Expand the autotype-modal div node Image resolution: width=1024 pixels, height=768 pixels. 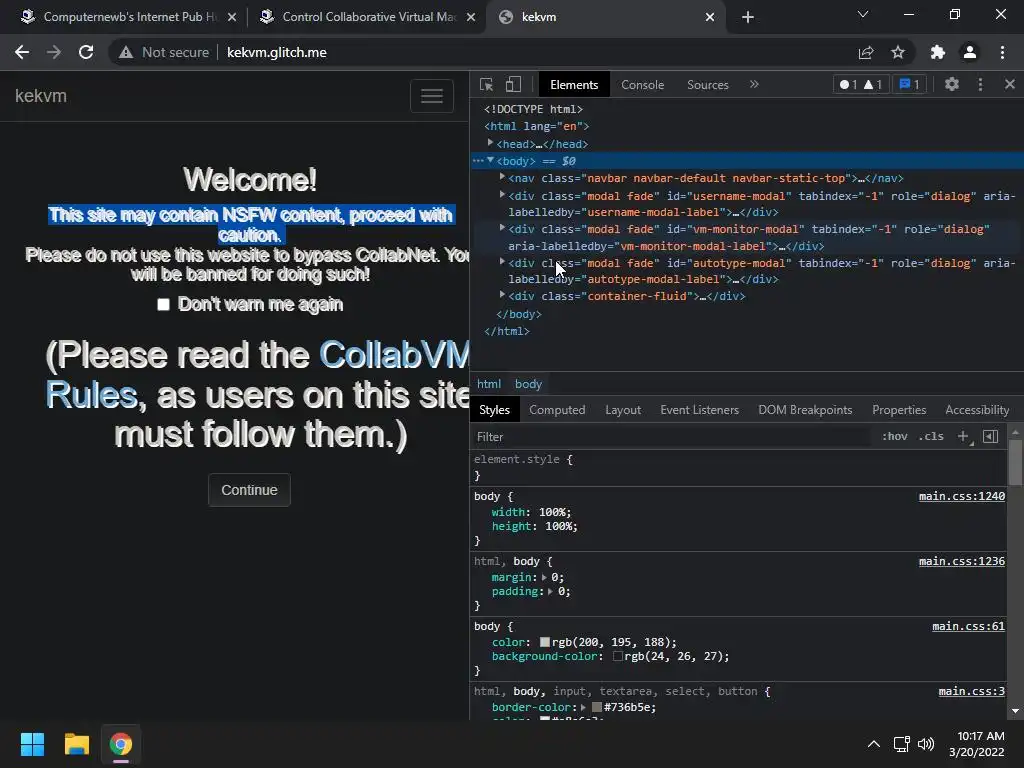(x=502, y=262)
